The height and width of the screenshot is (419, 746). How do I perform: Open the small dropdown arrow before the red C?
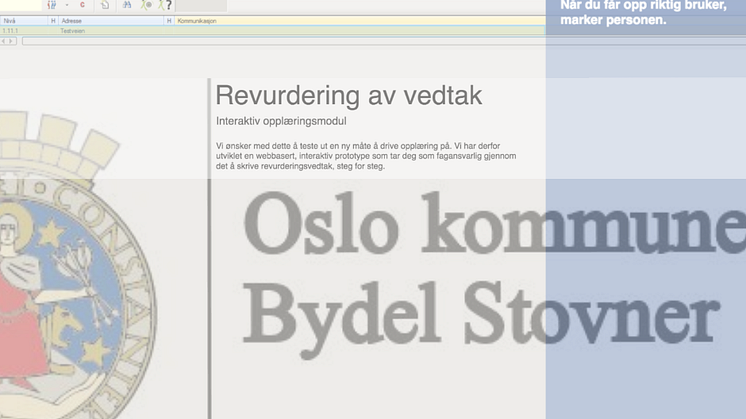tap(66, 5)
